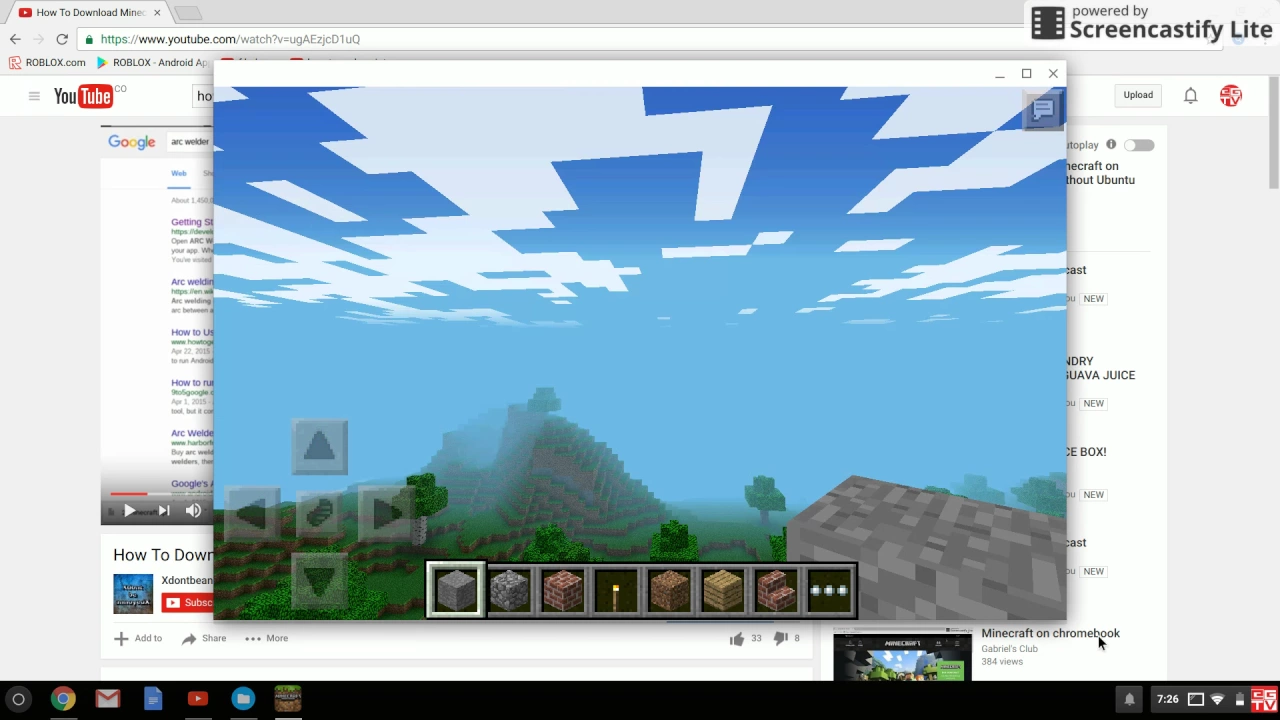Open Files app from the shelf

point(243,699)
